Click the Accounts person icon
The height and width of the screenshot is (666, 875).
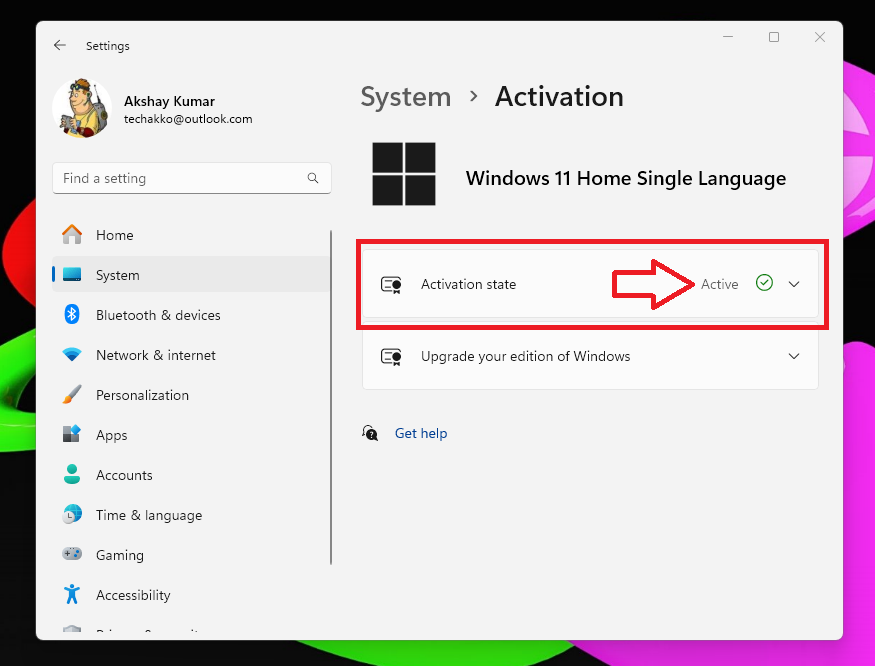(72, 475)
